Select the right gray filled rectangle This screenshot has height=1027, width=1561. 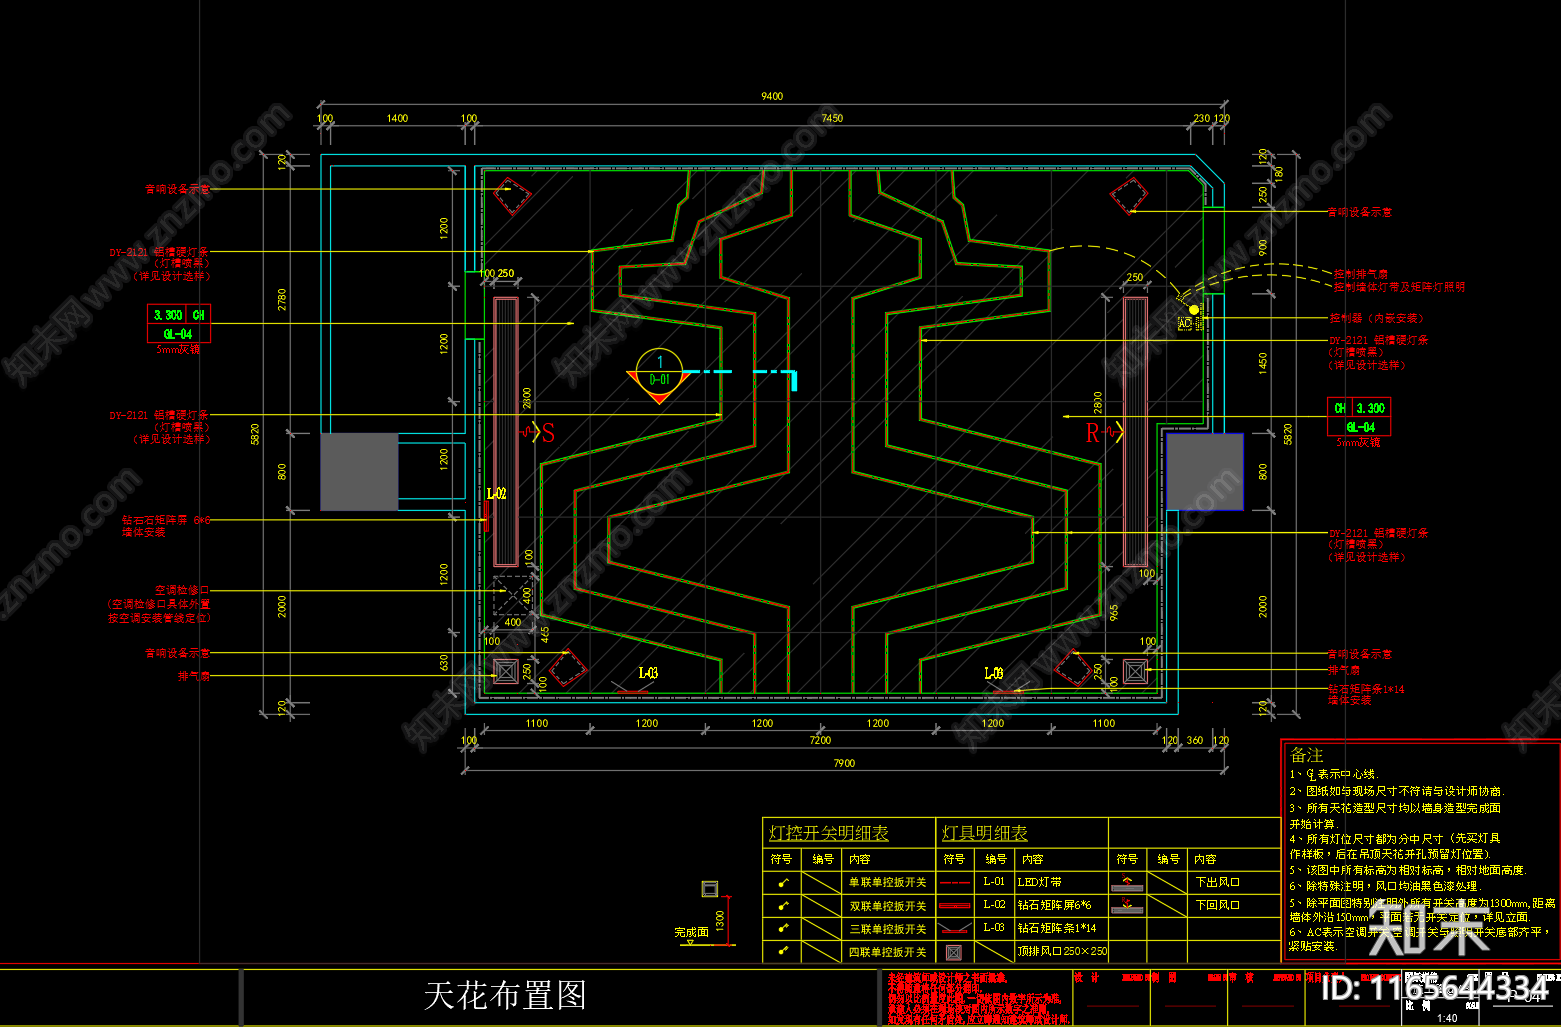pos(1205,472)
